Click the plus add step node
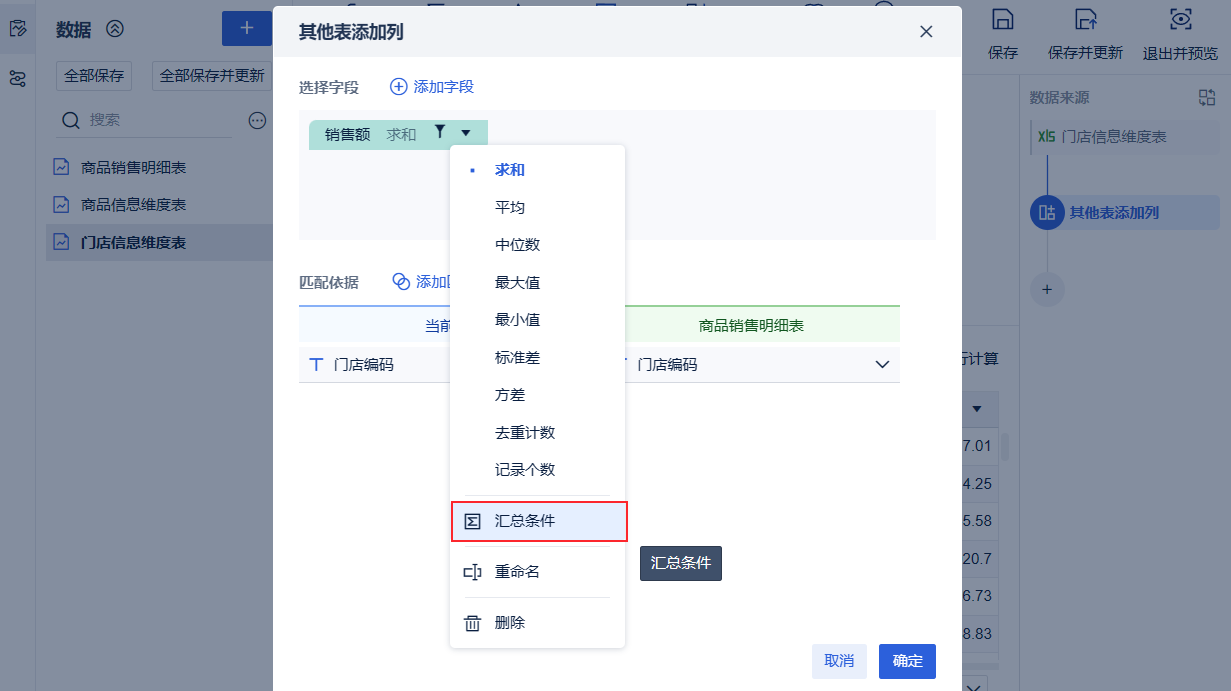The width and height of the screenshot is (1231, 691). [1047, 289]
